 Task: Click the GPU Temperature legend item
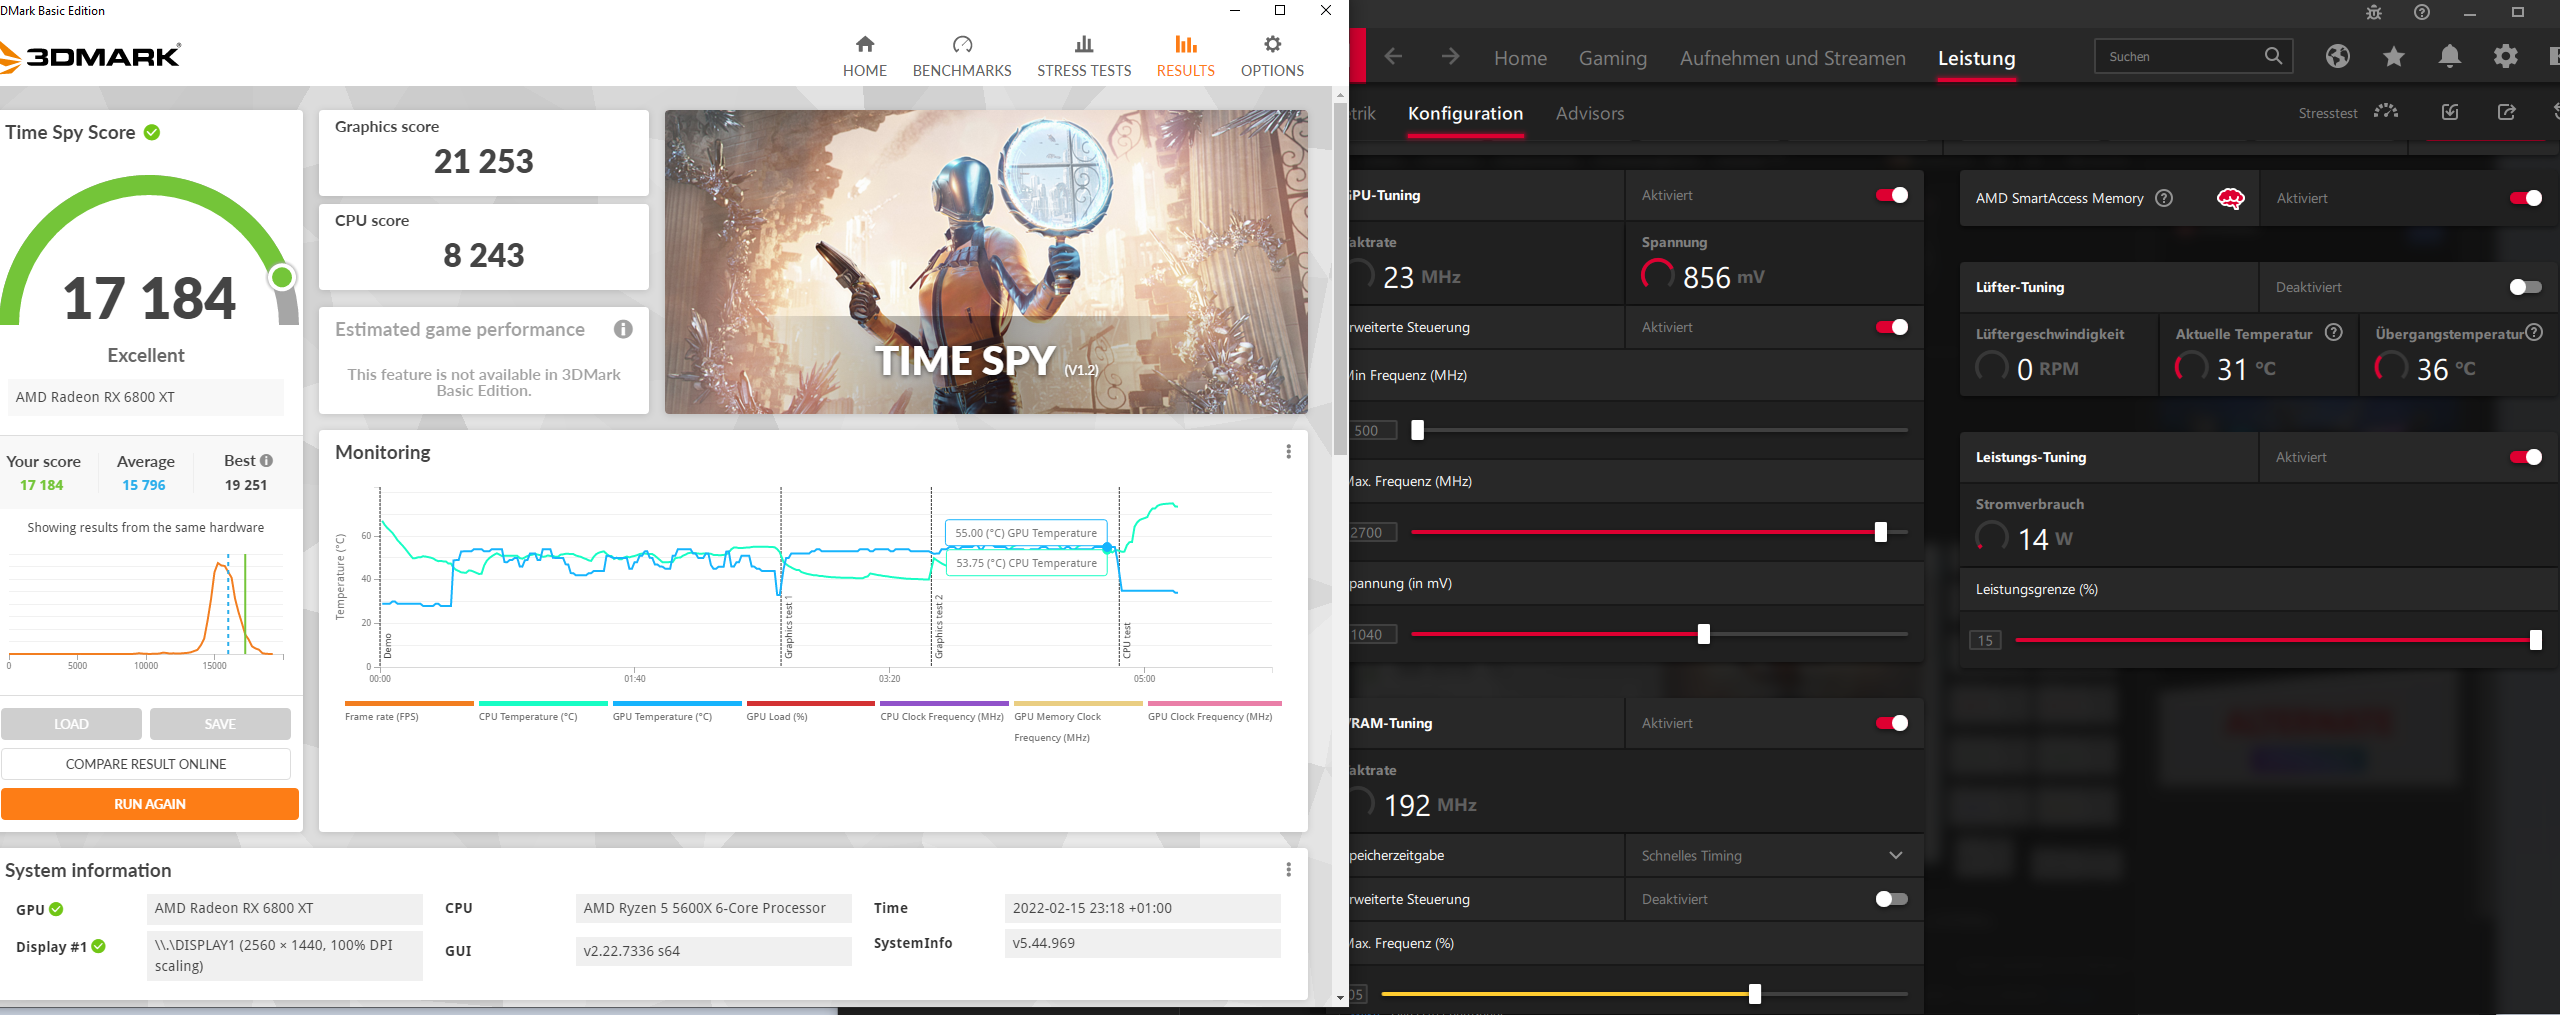tap(676, 711)
